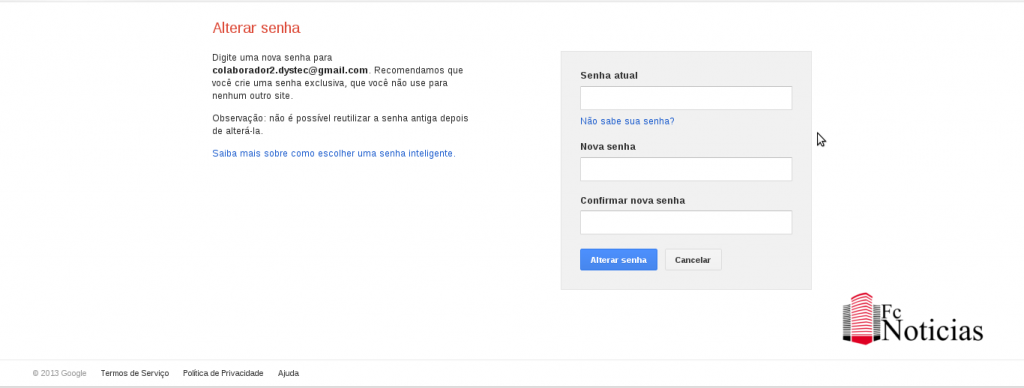Open 'Saiba mais sobre como escolher' link
1024x388 pixels.
coord(334,154)
